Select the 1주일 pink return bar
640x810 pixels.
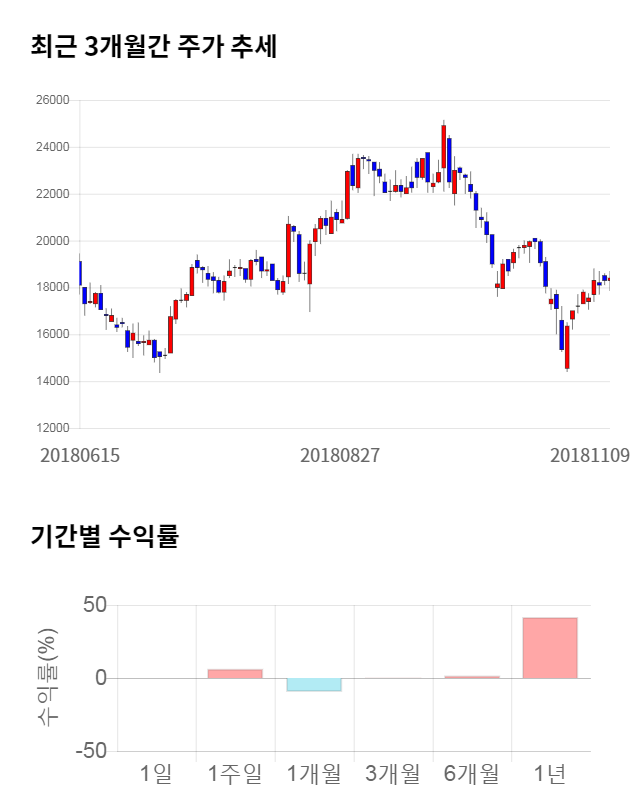click(235, 674)
